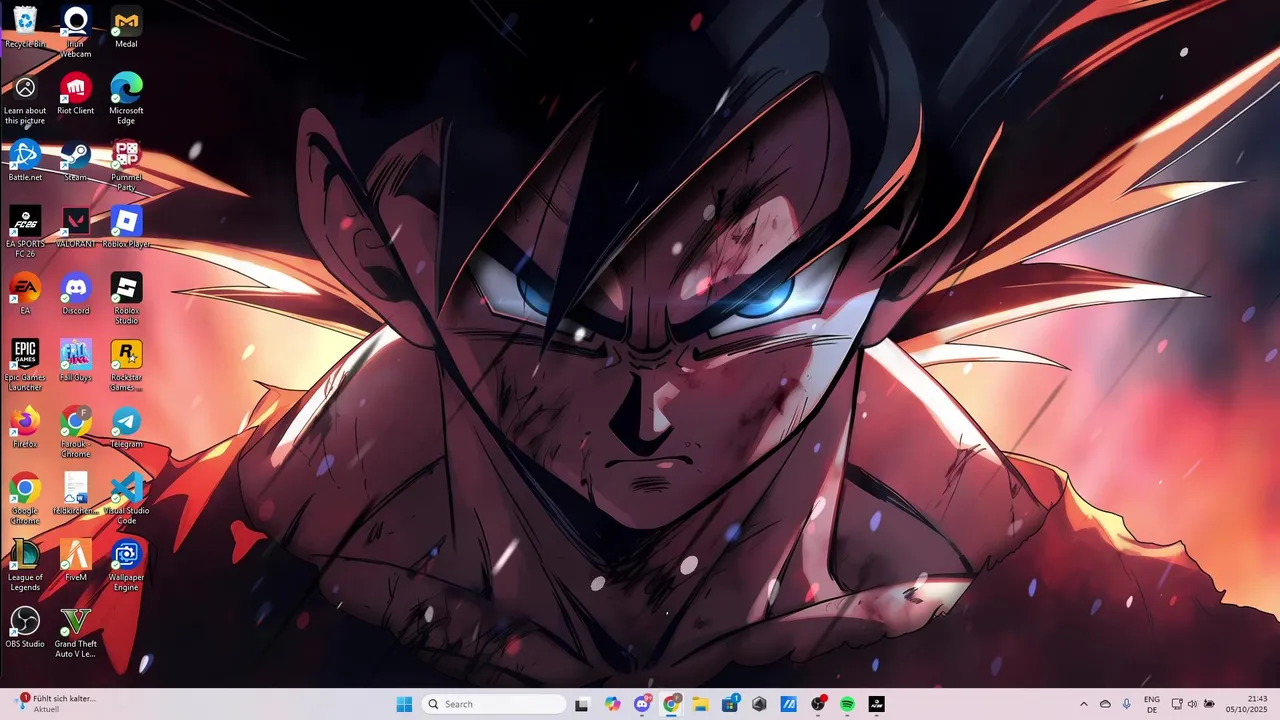Viewport: 1280px width, 720px height.
Task: Select the feldkirchen document file
Action: (75, 494)
